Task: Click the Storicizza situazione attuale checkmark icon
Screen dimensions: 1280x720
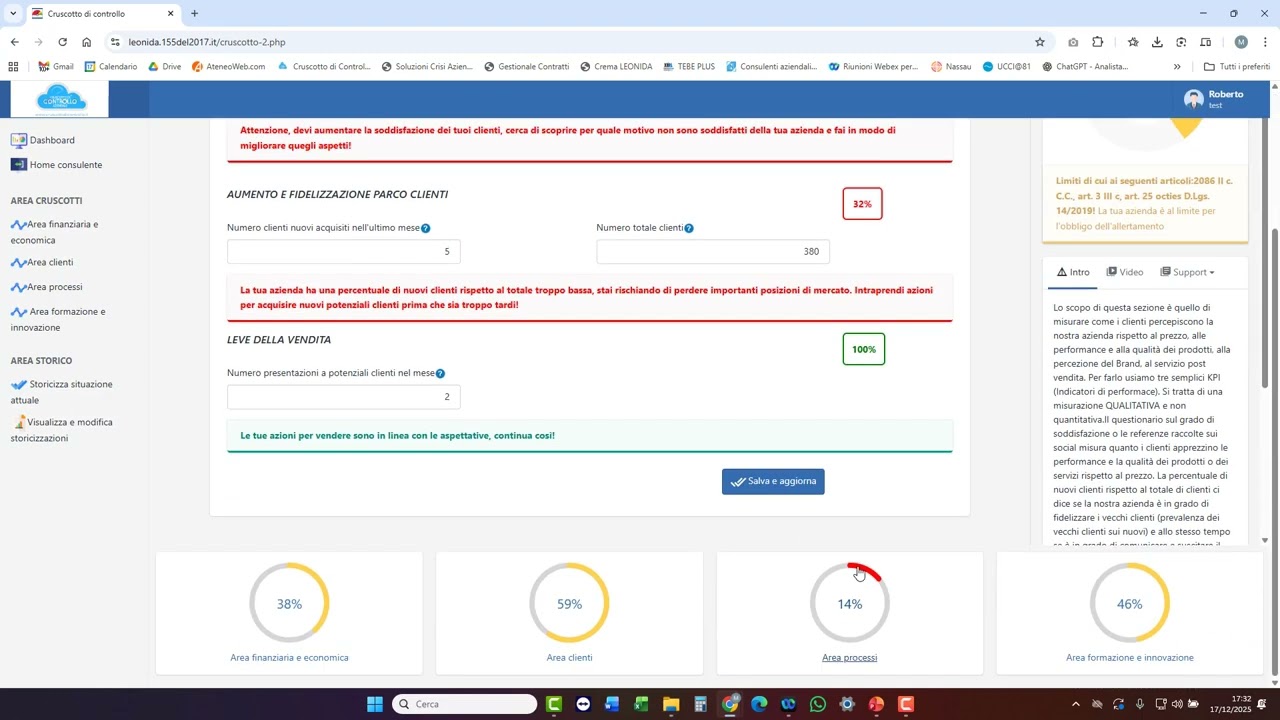Action: pos(19,384)
